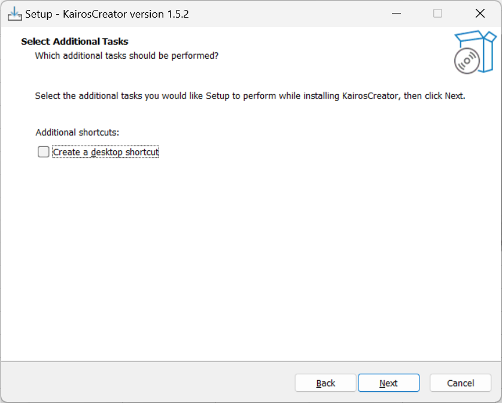Click the 'Select Additional Tasks' heading
Screen dimensions: 502x404
click(x=75, y=42)
